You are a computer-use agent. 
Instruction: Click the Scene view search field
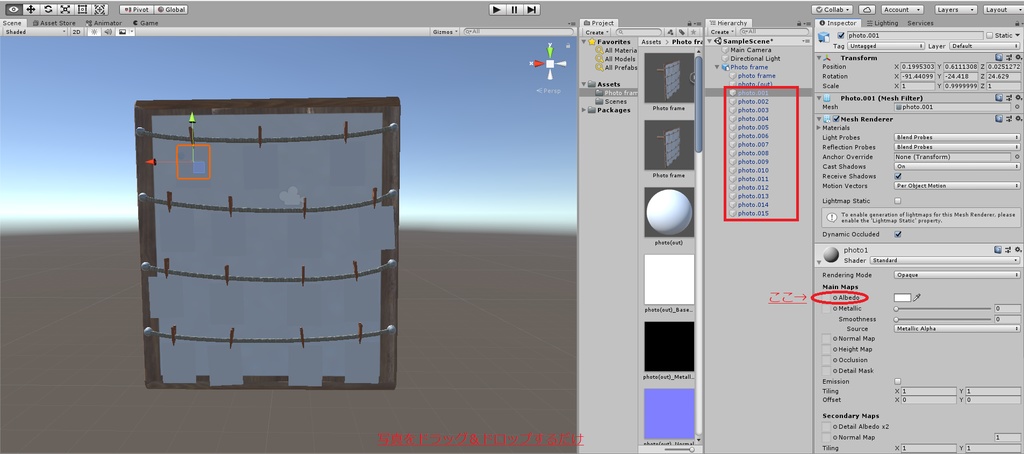pos(519,31)
